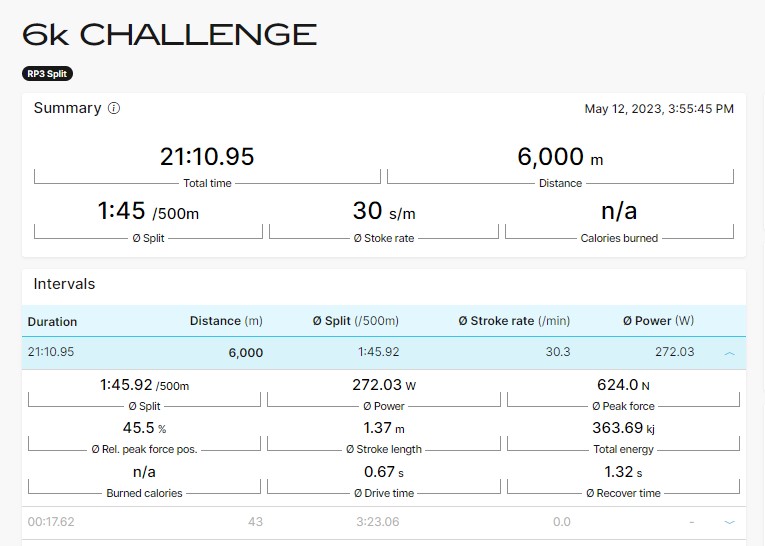
Task: Click the 624.0 N peak force value
Action: [x=623, y=385]
